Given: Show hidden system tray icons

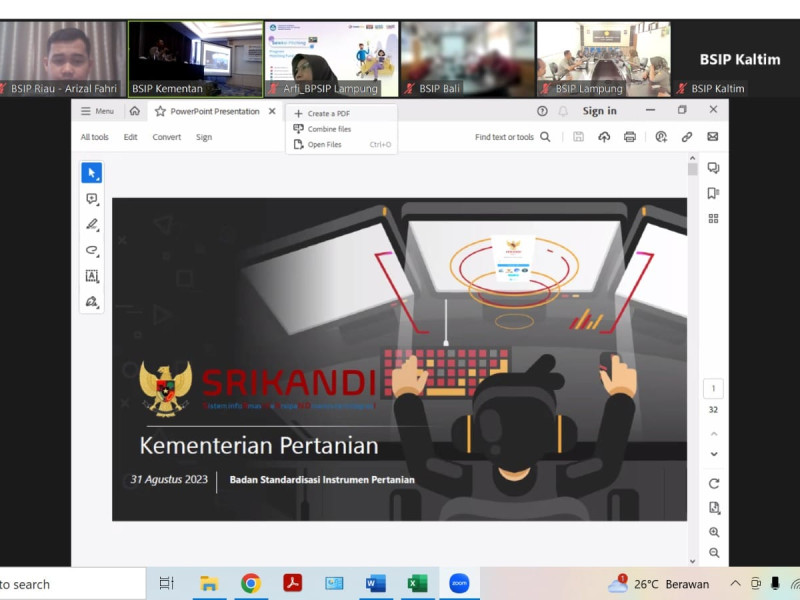Looking at the screenshot, I should [735, 584].
